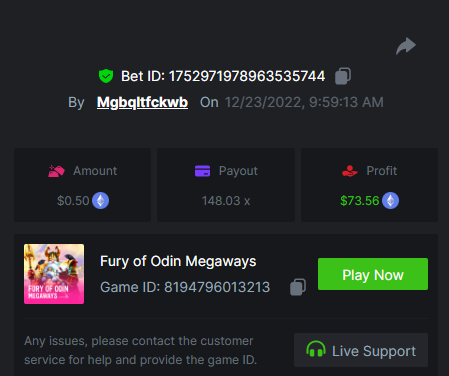Click the $73.56 profit value
Image resolution: width=449 pixels, height=376 pixels.
pos(360,201)
